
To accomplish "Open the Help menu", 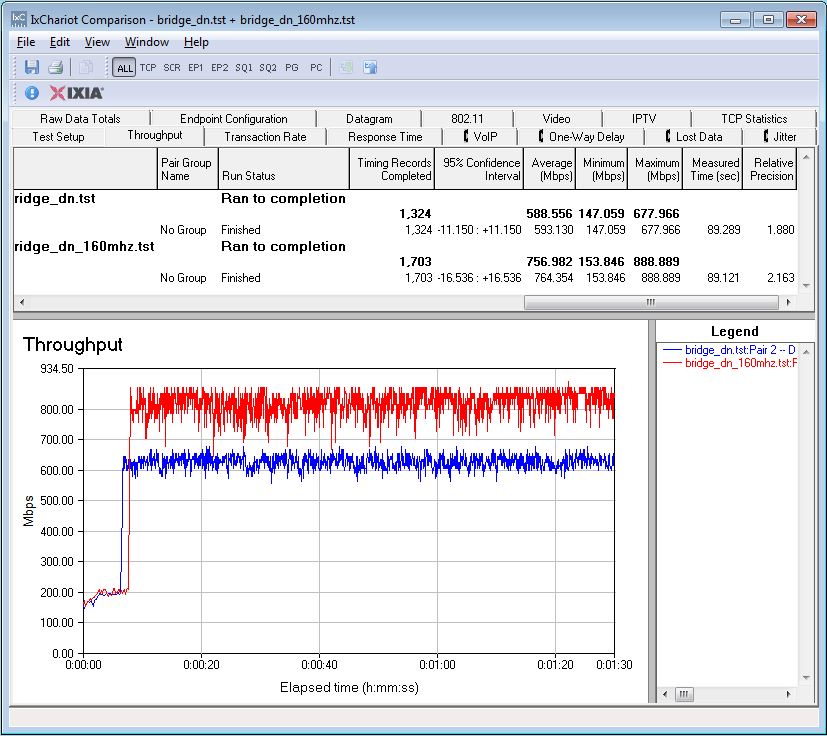I will click(x=196, y=42).
